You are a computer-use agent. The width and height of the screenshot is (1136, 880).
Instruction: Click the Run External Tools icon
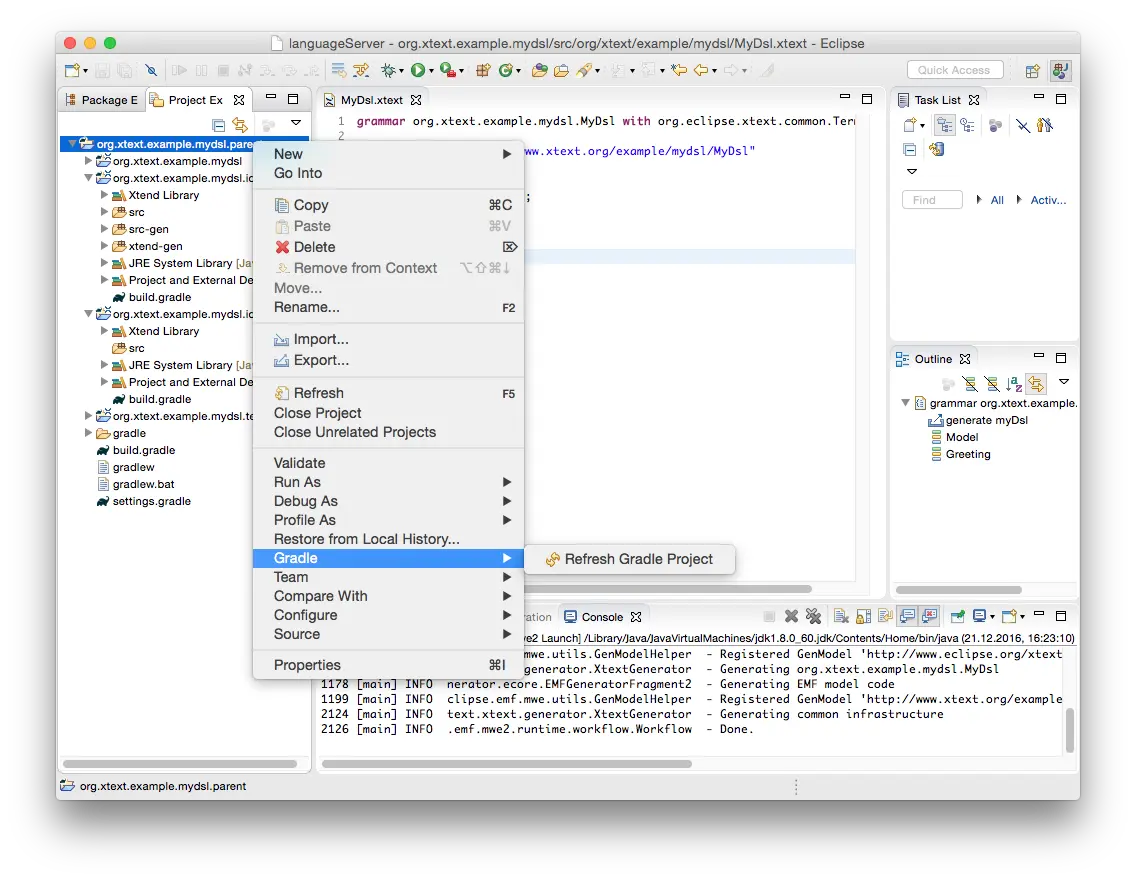click(448, 70)
